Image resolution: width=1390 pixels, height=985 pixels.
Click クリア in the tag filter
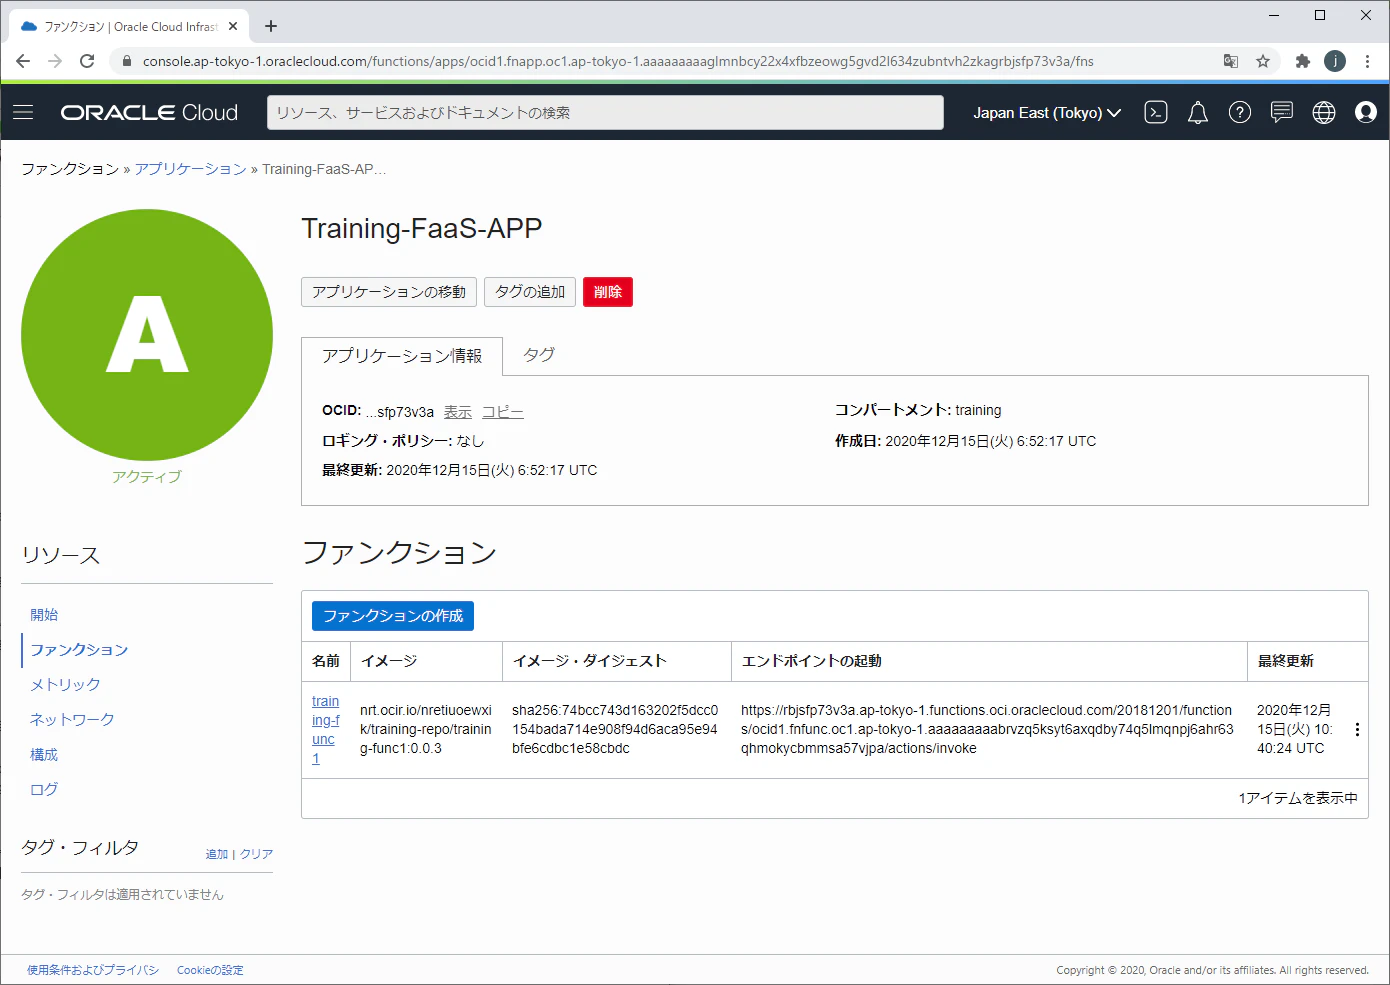click(x=256, y=854)
